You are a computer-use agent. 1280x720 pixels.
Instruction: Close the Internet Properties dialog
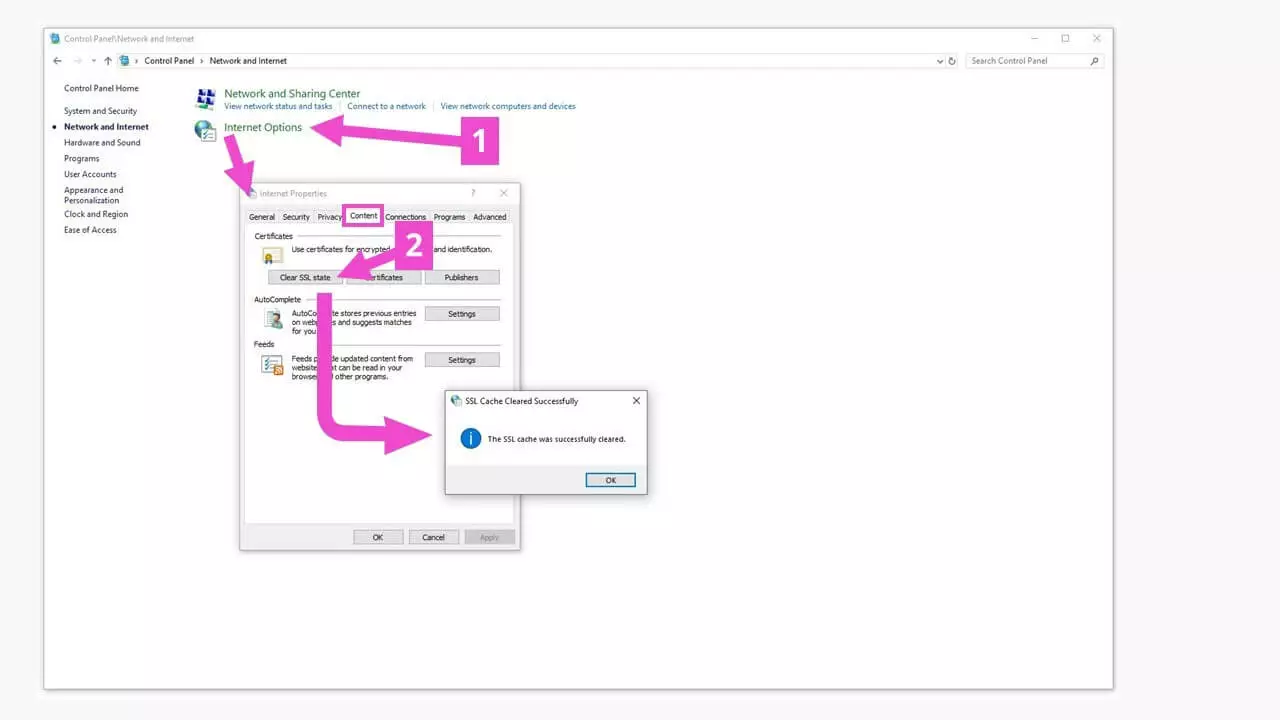coord(504,193)
